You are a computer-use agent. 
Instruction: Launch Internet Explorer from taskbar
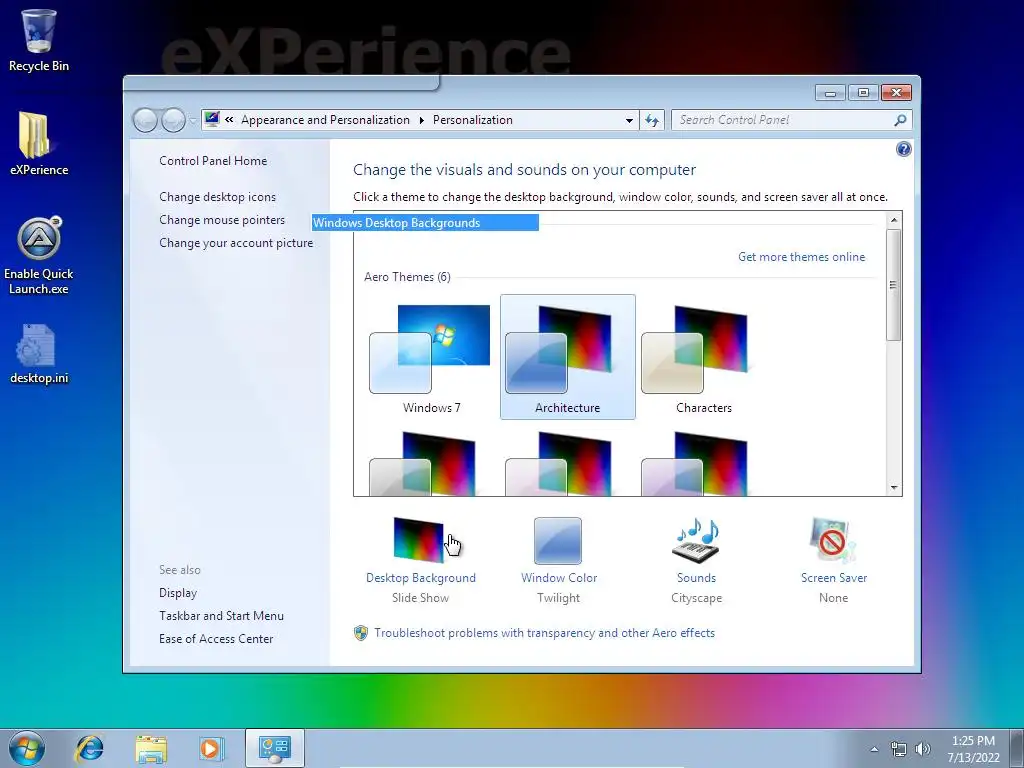[x=89, y=748]
